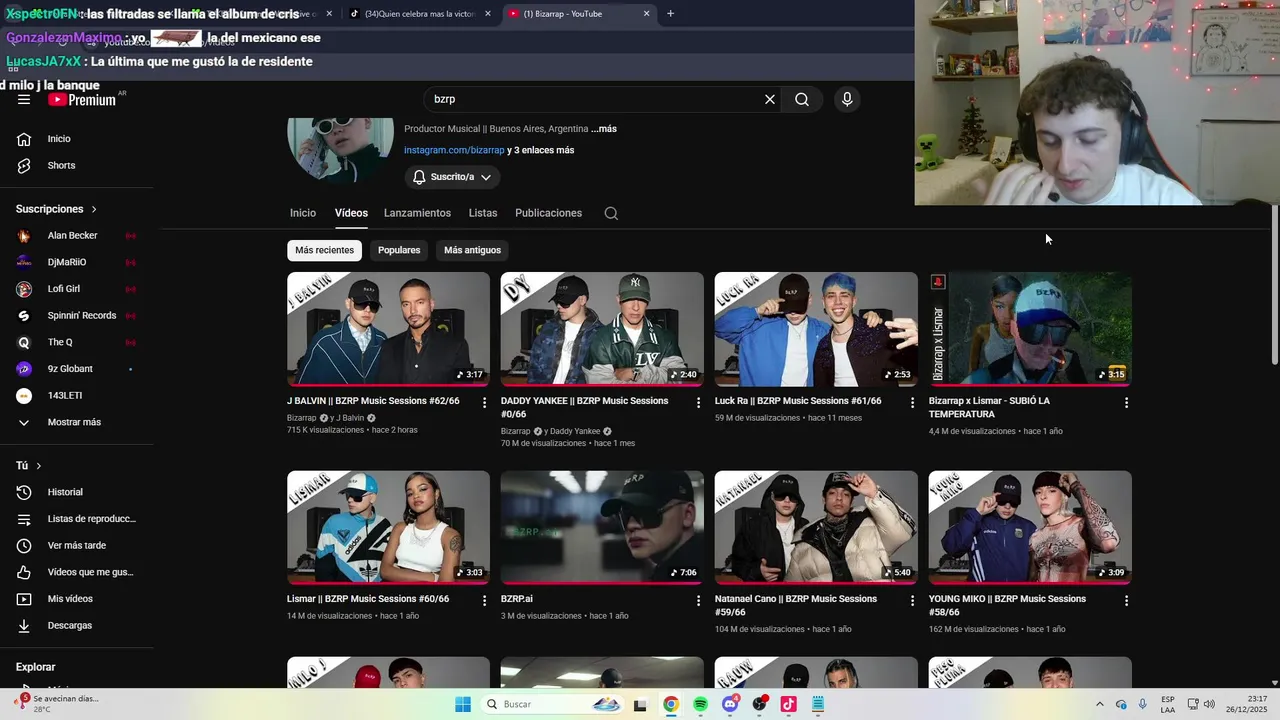The height and width of the screenshot is (720, 1280).
Task: Open Spotify from the taskbar
Action: point(700,704)
